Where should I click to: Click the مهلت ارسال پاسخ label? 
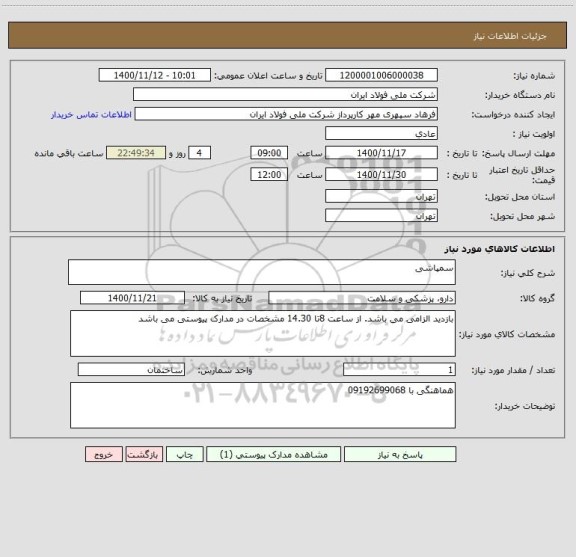click(518, 154)
